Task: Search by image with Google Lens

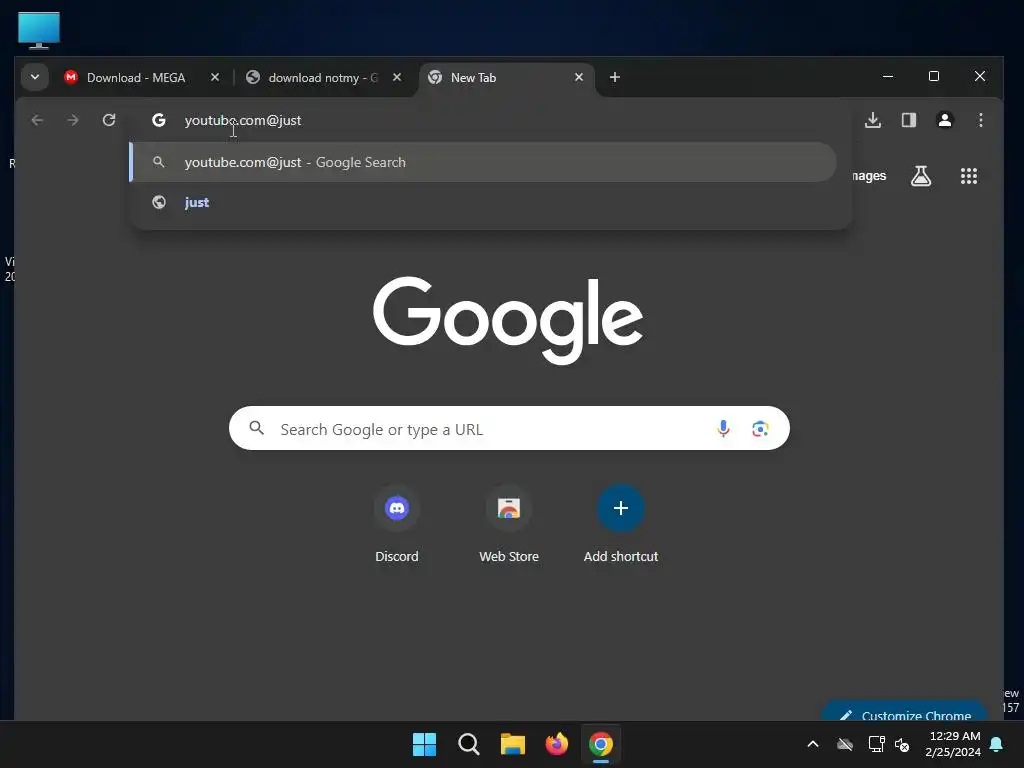Action: 760,428
